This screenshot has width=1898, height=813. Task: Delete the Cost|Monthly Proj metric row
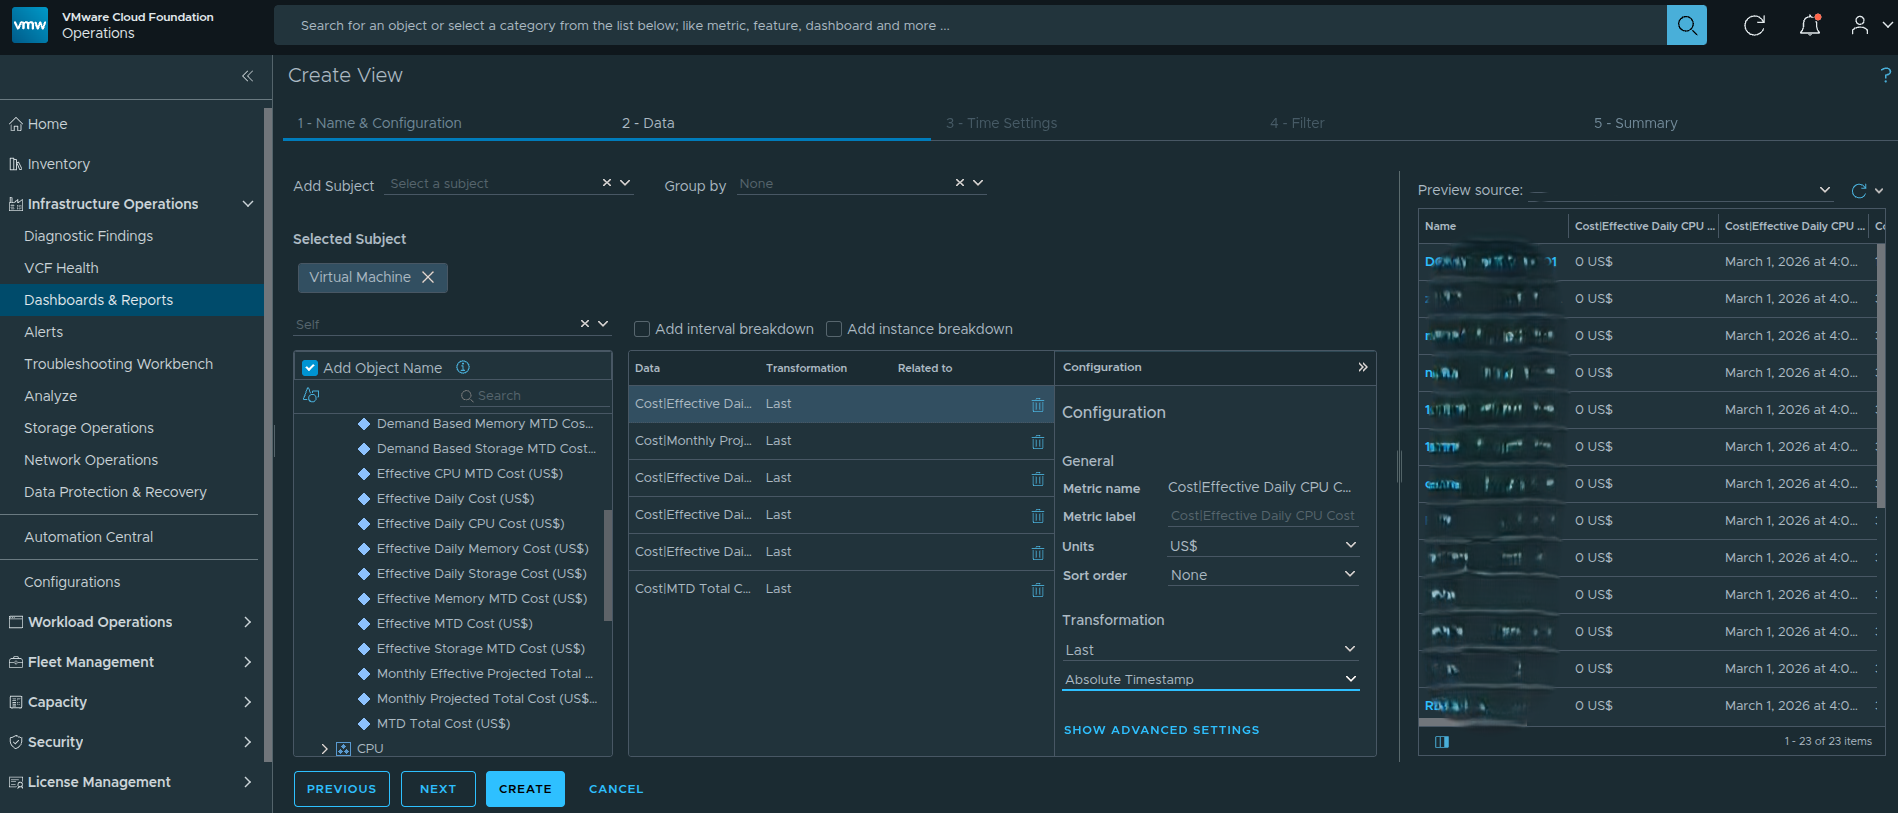coord(1037,442)
